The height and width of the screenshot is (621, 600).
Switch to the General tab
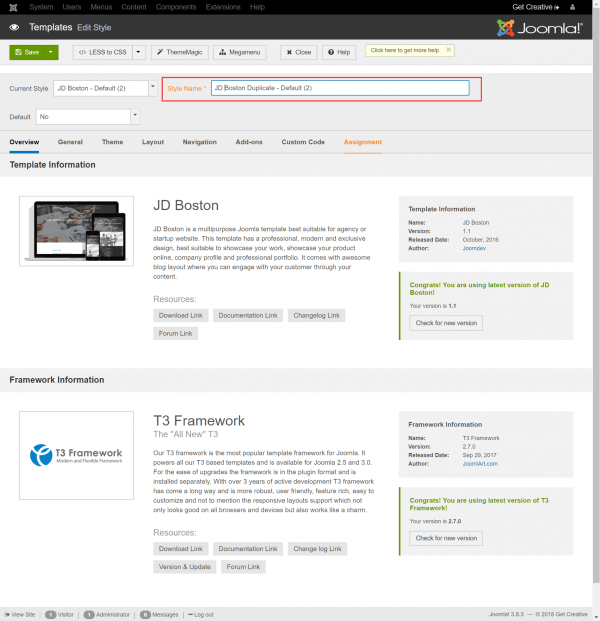pyautogui.click(x=70, y=142)
